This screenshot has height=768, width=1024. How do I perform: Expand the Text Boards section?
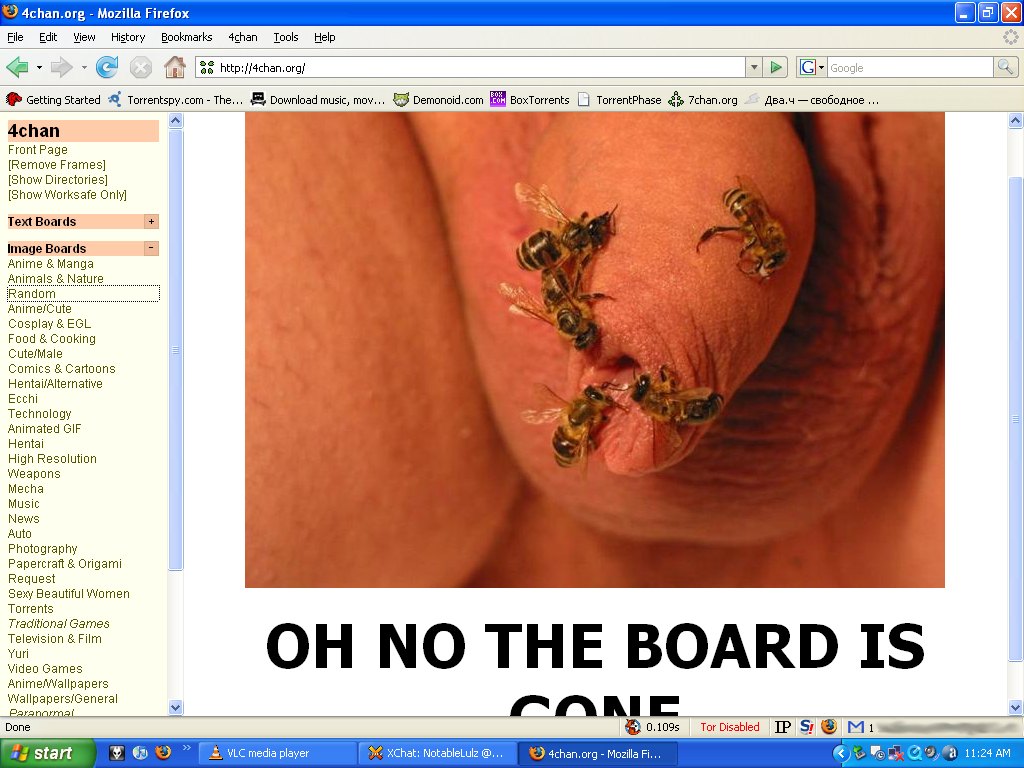click(151, 222)
